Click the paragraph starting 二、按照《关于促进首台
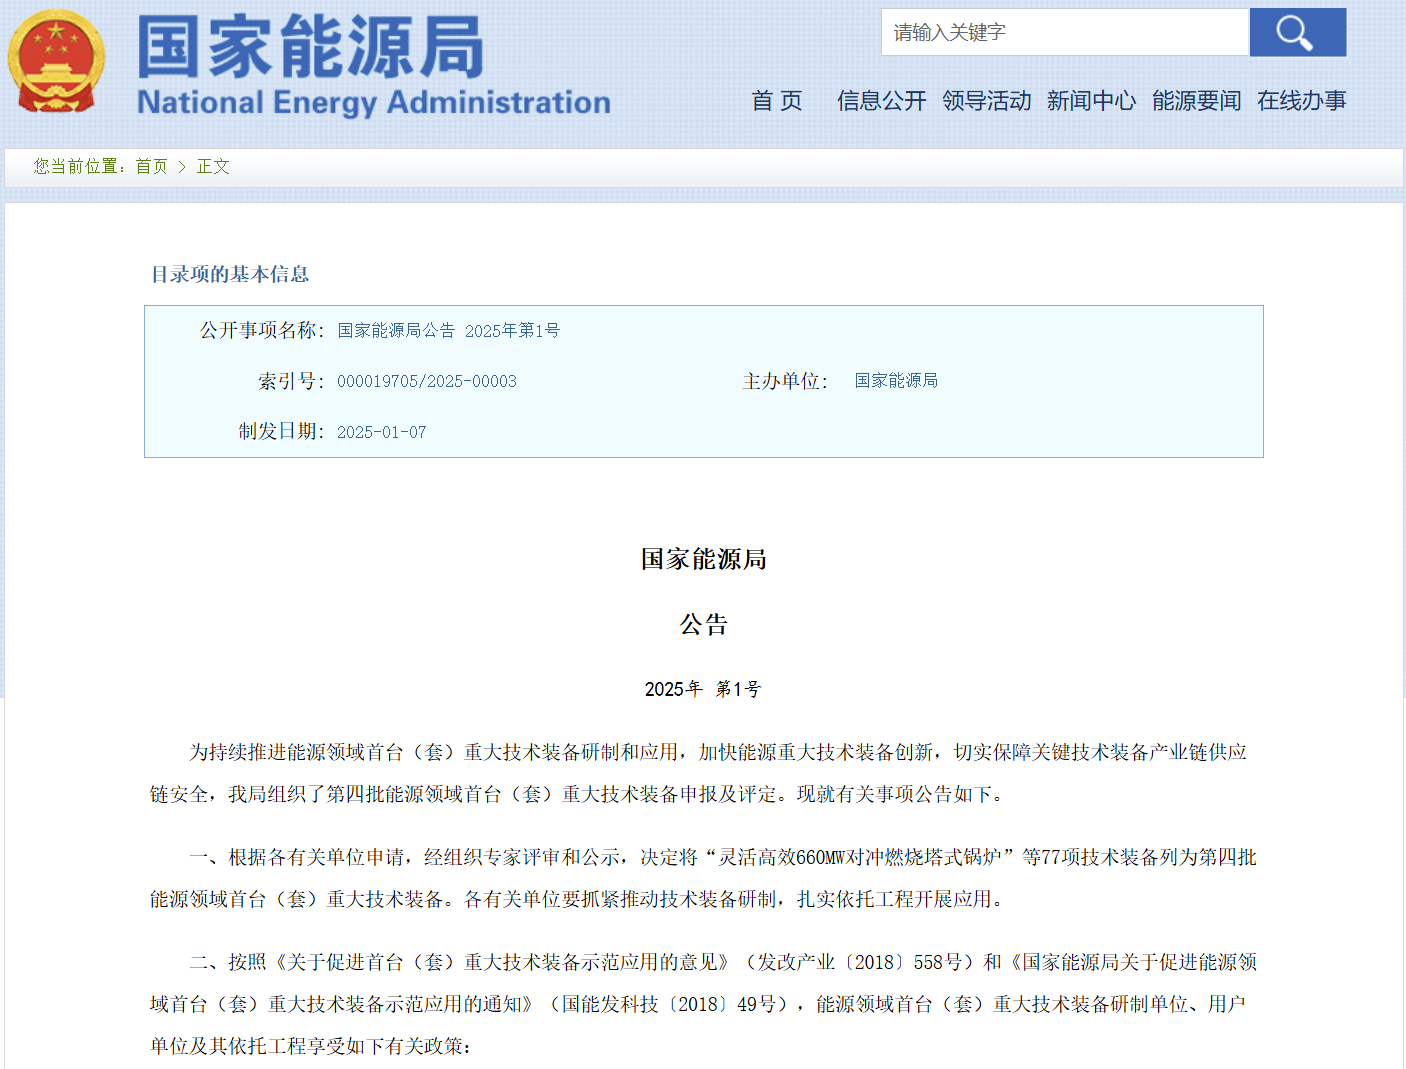The height and width of the screenshot is (1069, 1406). (703, 1004)
